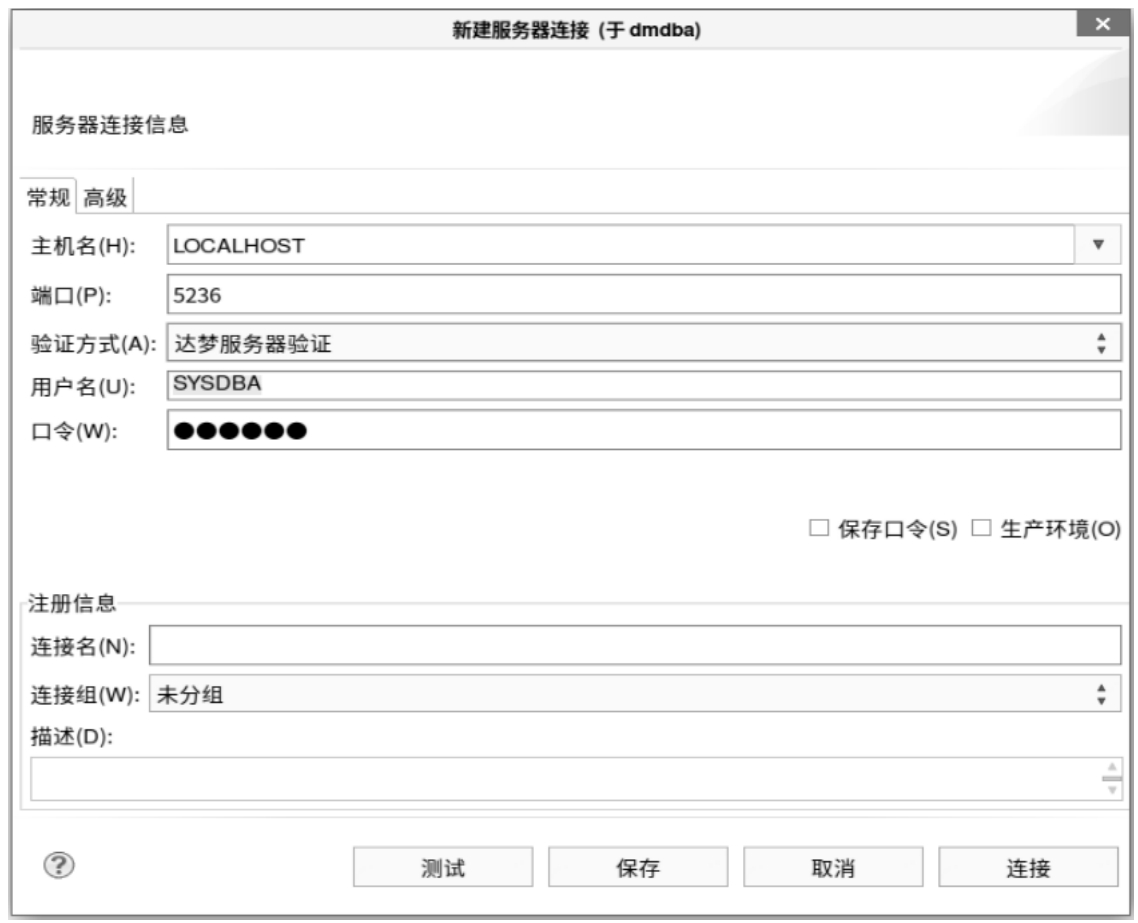Focus the 主机名 LOCALHOST text field

(620, 245)
